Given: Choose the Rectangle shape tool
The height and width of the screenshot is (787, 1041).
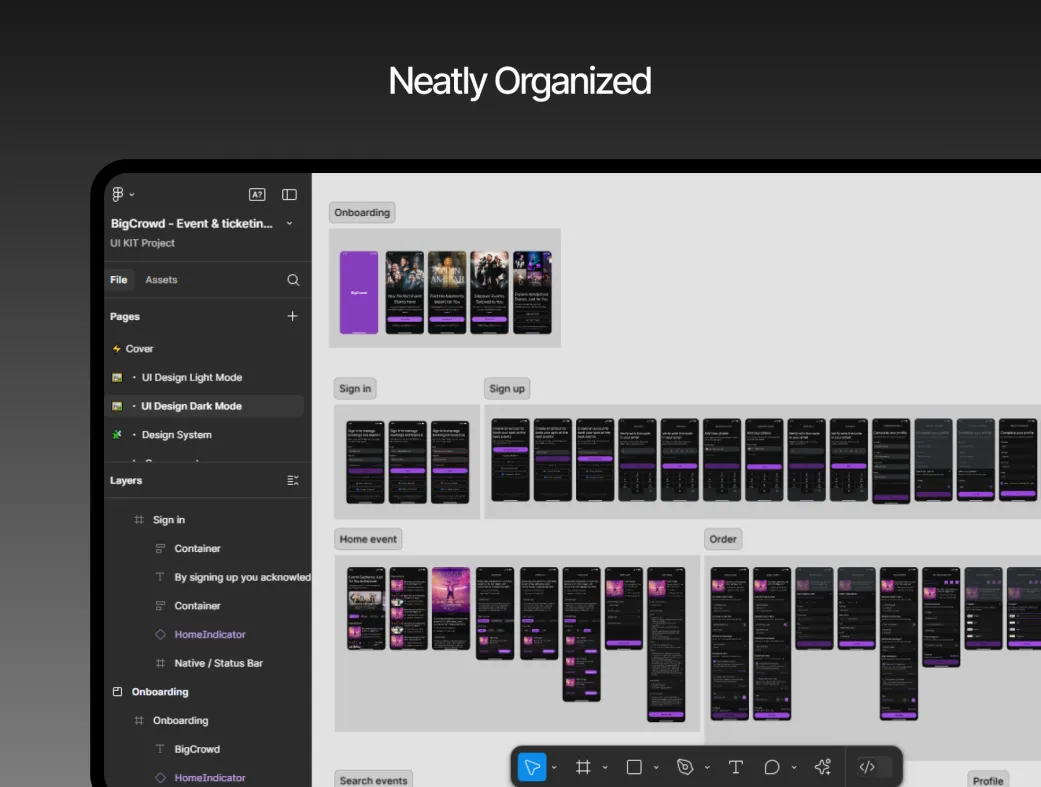Looking at the screenshot, I should pyautogui.click(x=634, y=767).
